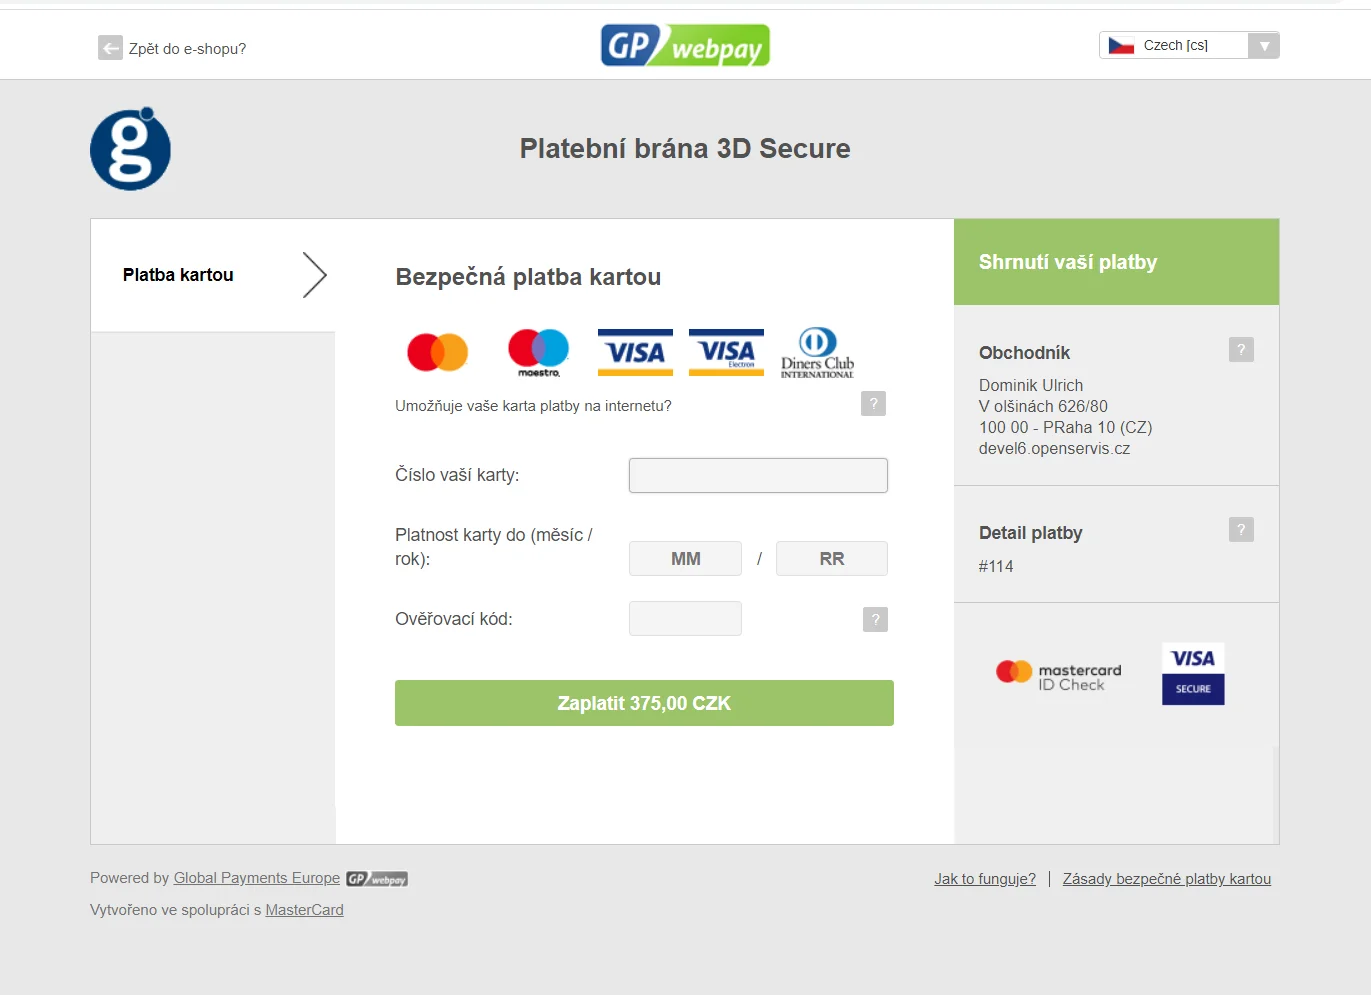Viewport: 1371px width, 995px height.
Task: Click the Diners Club International logo
Action: click(817, 353)
